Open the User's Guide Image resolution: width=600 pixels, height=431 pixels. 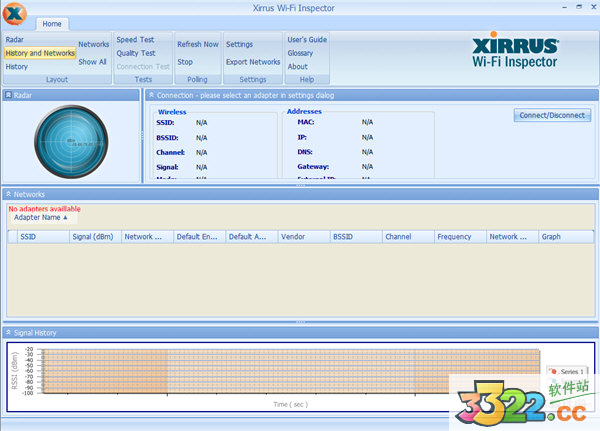307,40
